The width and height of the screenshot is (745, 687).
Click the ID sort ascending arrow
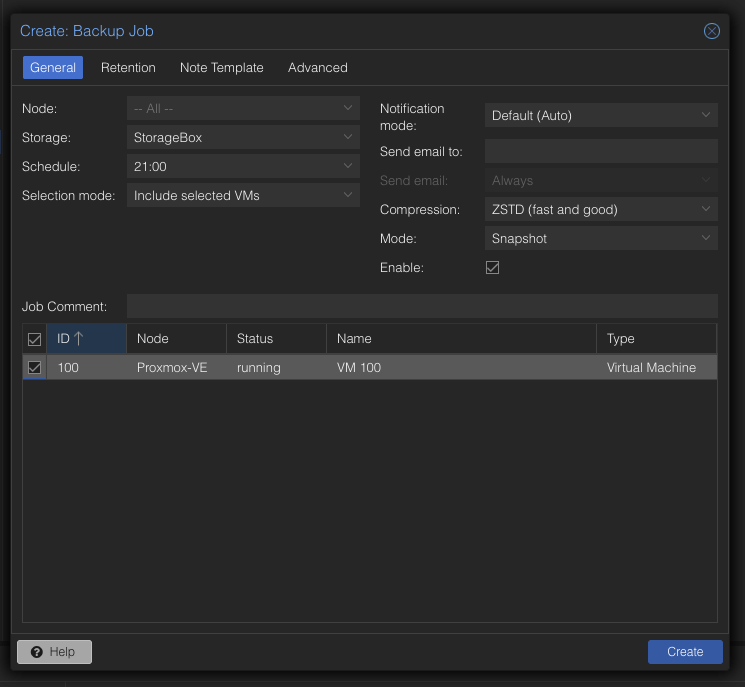coord(79,339)
